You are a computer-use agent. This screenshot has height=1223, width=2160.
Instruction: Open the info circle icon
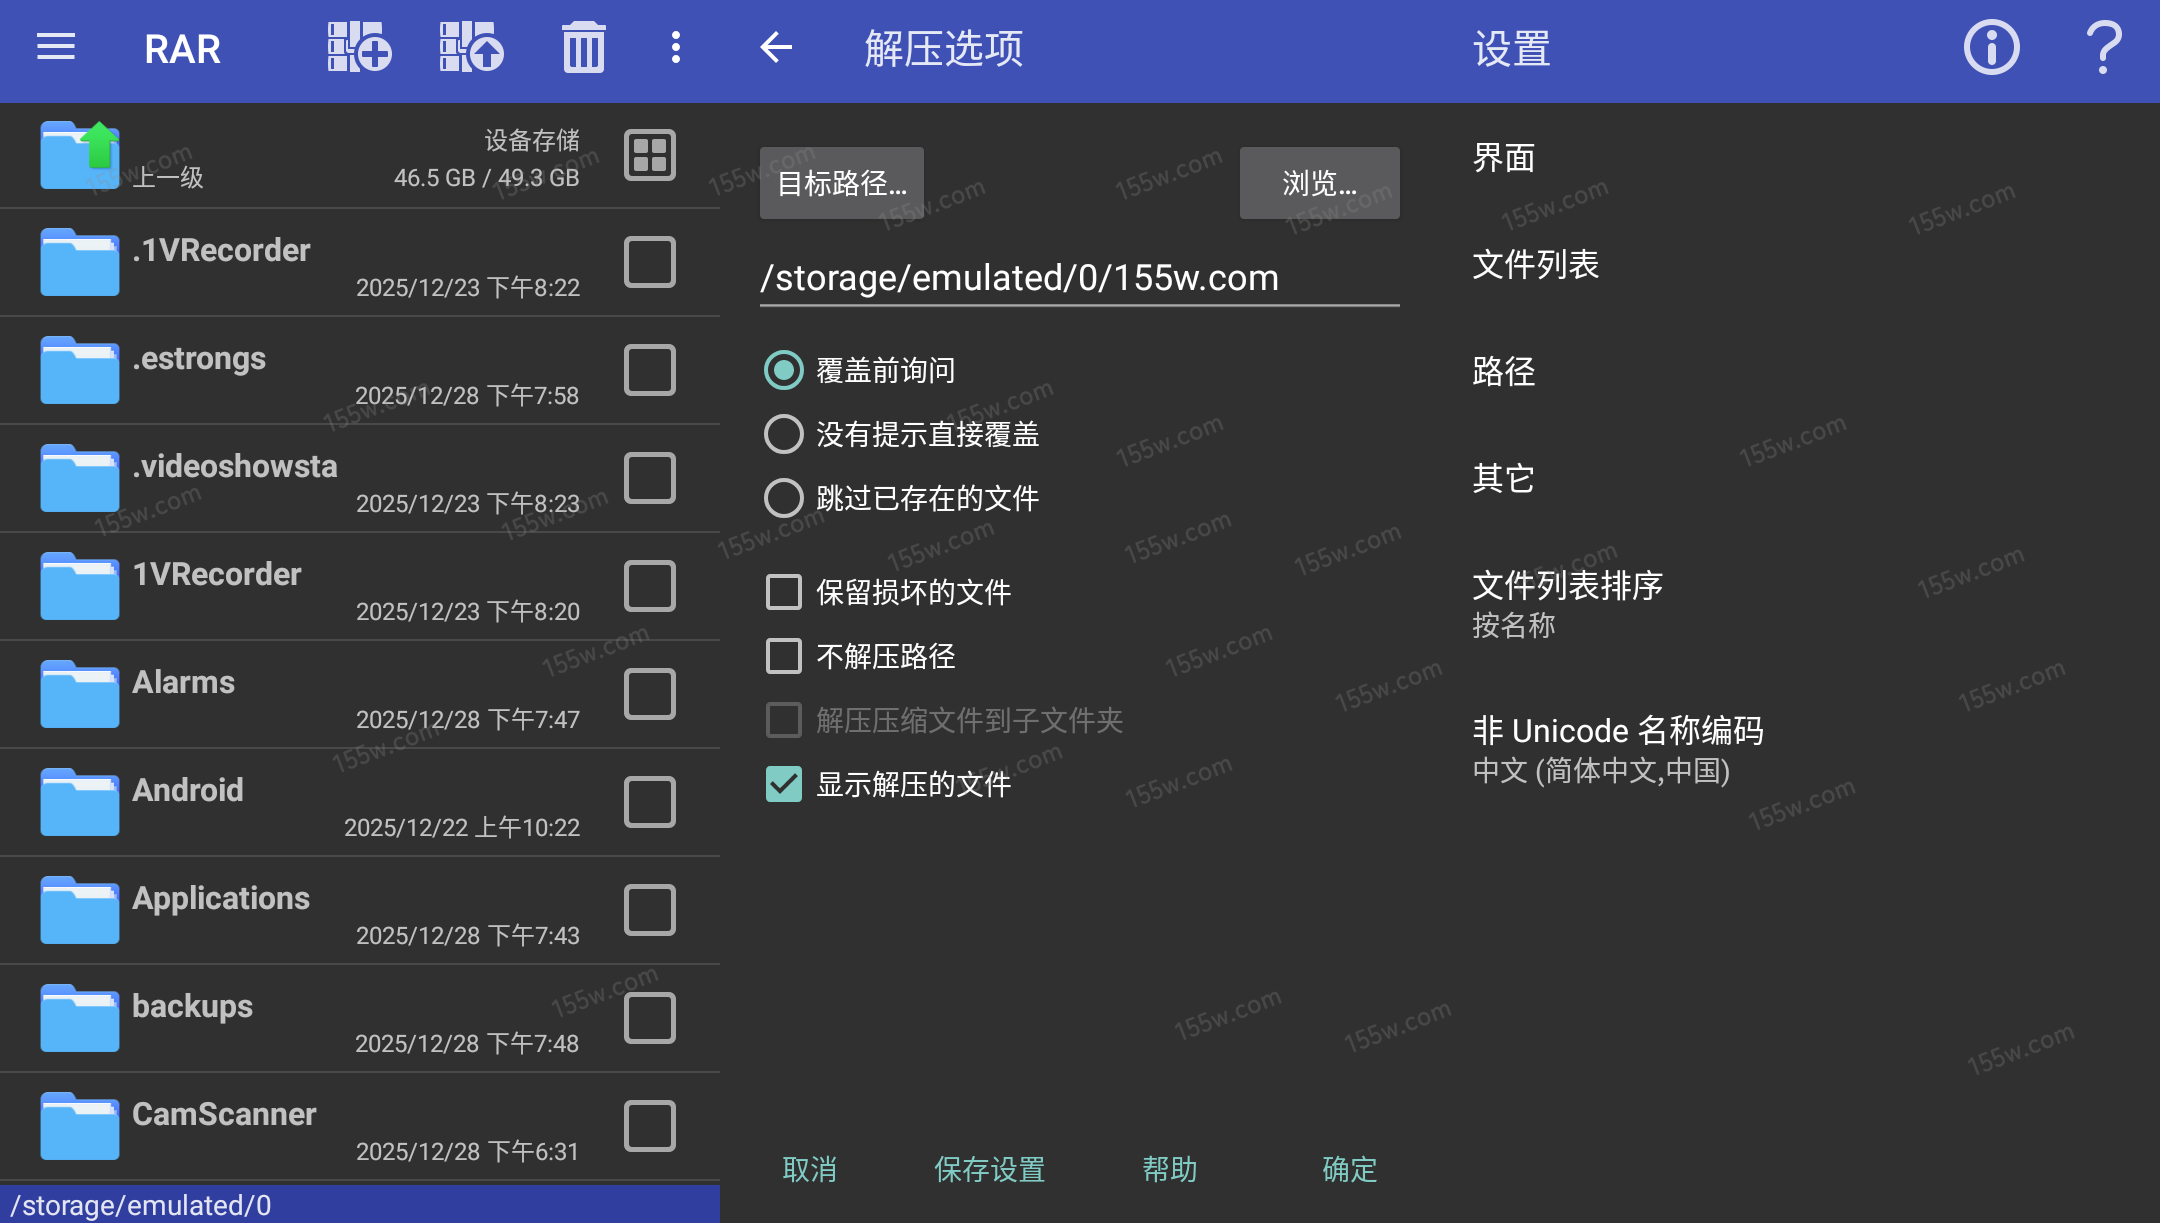1991,48
